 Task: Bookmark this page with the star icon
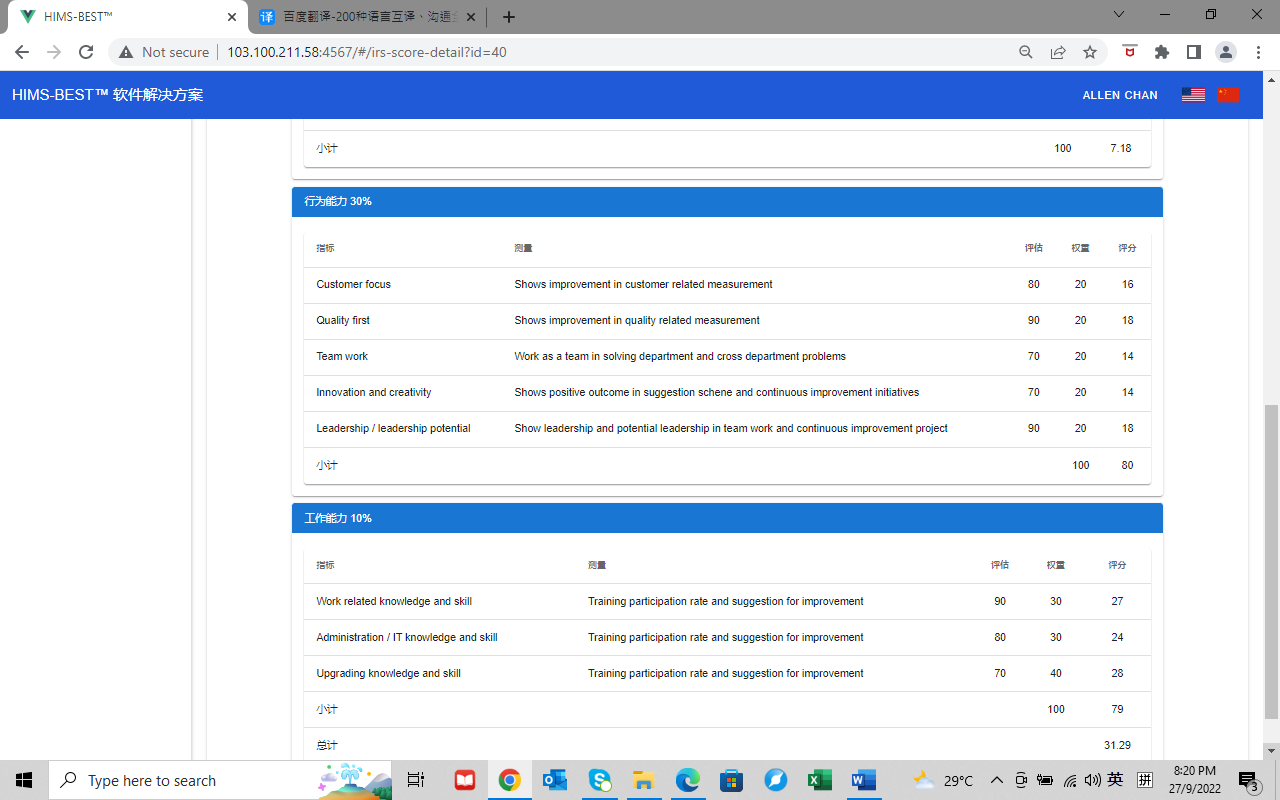coord(1090,52)
